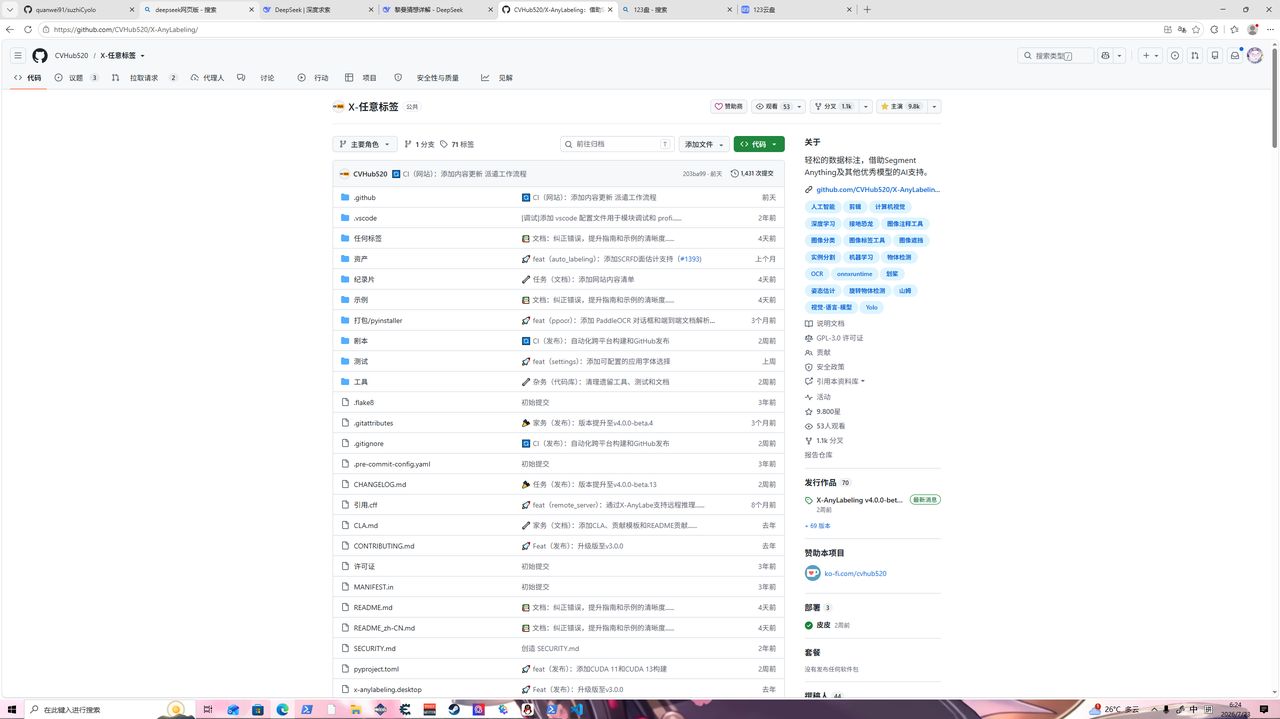Open the 打包/pyinstaller folder

378,320
